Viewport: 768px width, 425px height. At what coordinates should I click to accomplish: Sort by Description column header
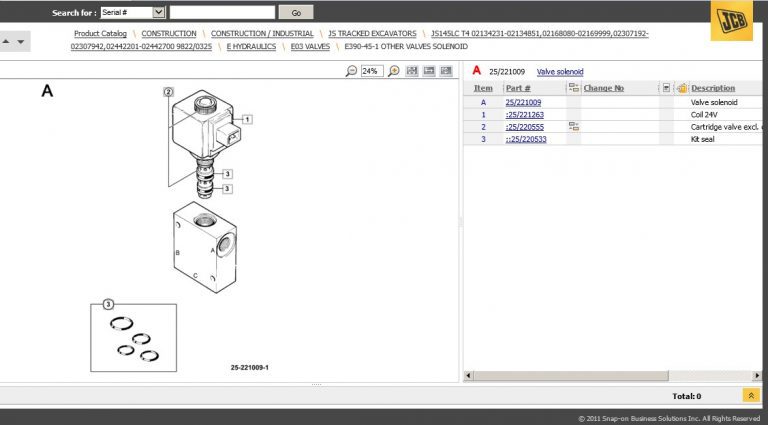point(713,88)
